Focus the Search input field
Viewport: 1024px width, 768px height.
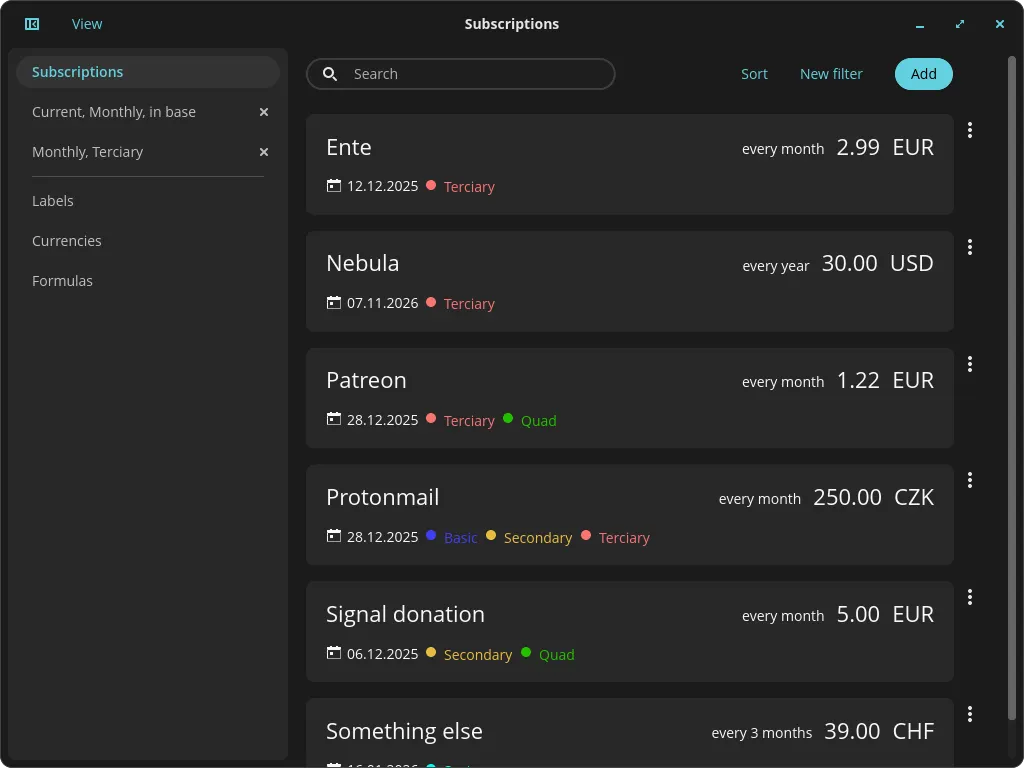tap(460, 74)
